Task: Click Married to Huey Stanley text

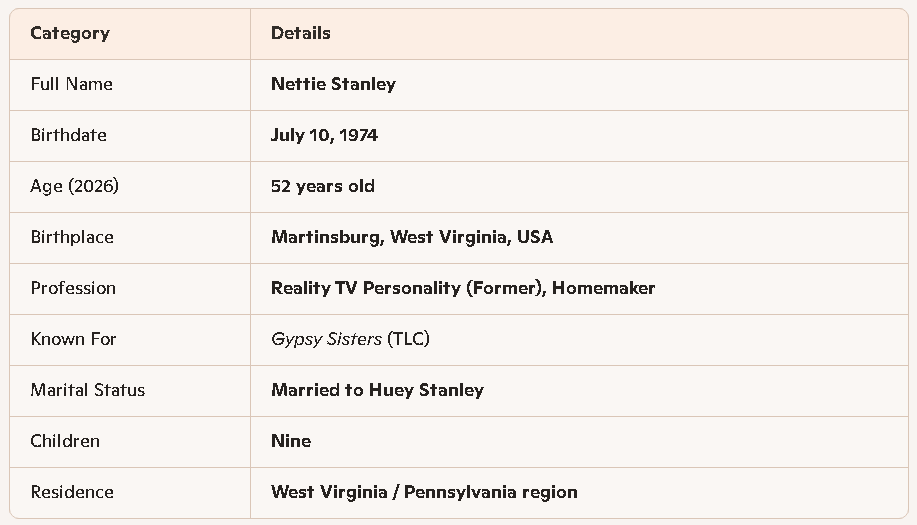Action: click(377, 390)
